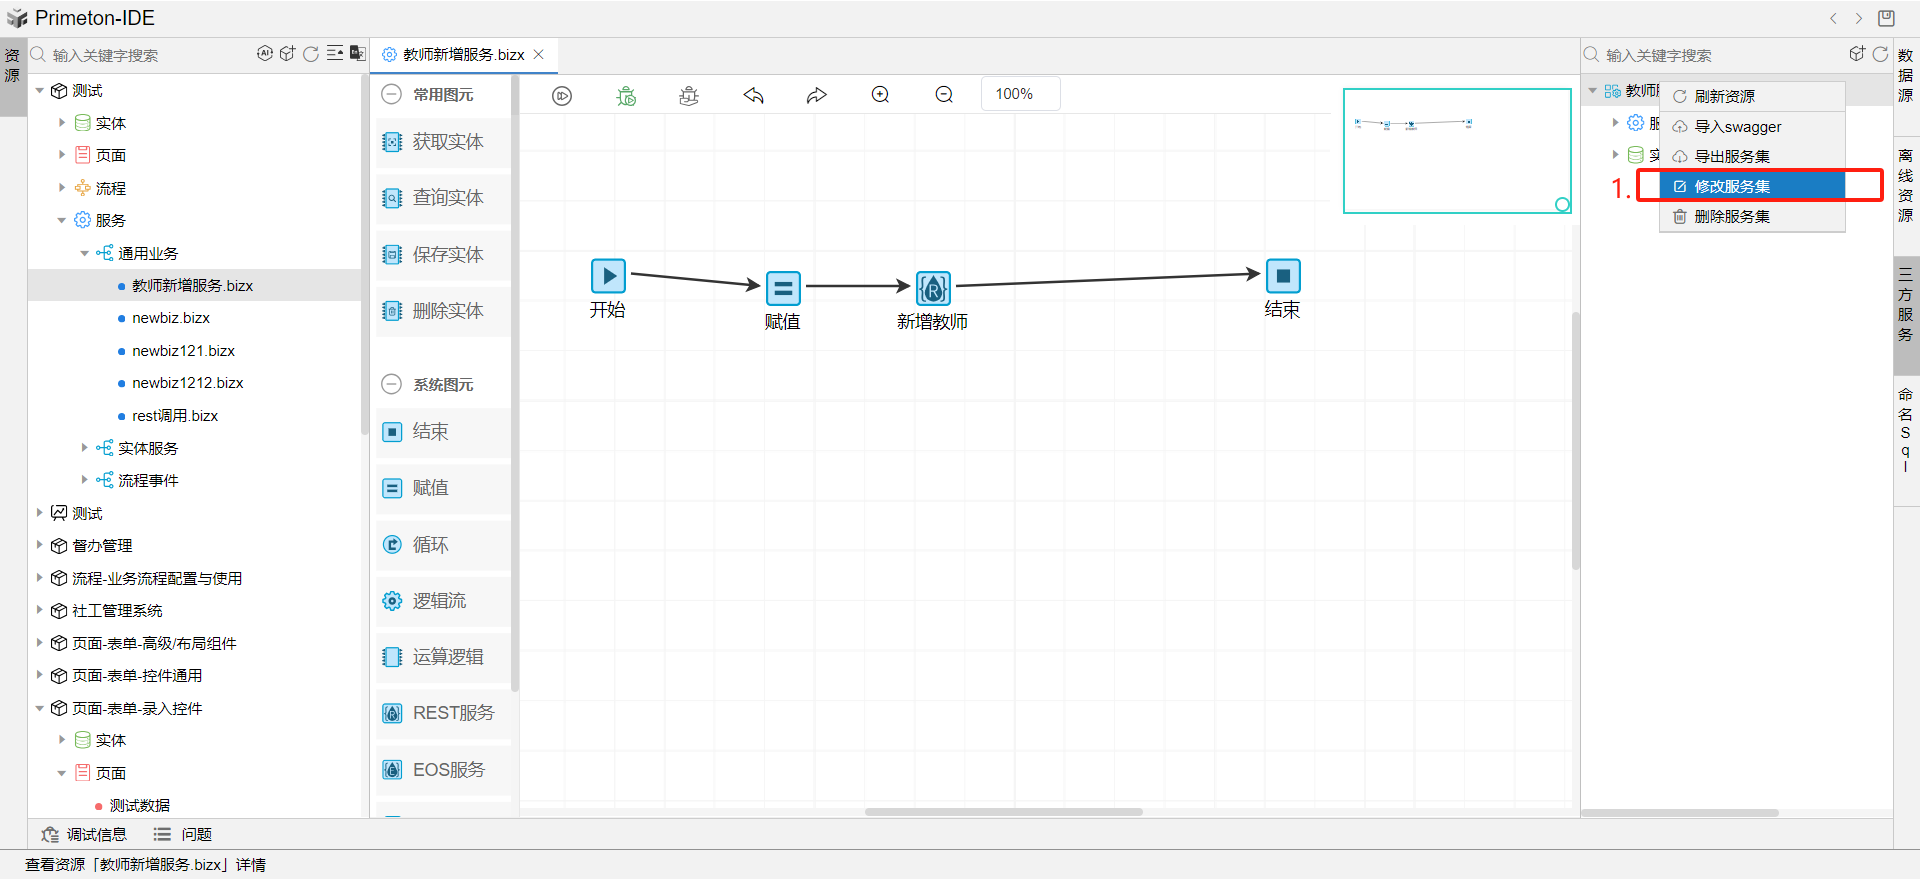1920x880 pixels.
Task: Choose 导入swagger from the context menu
Action: [1737, 127]
